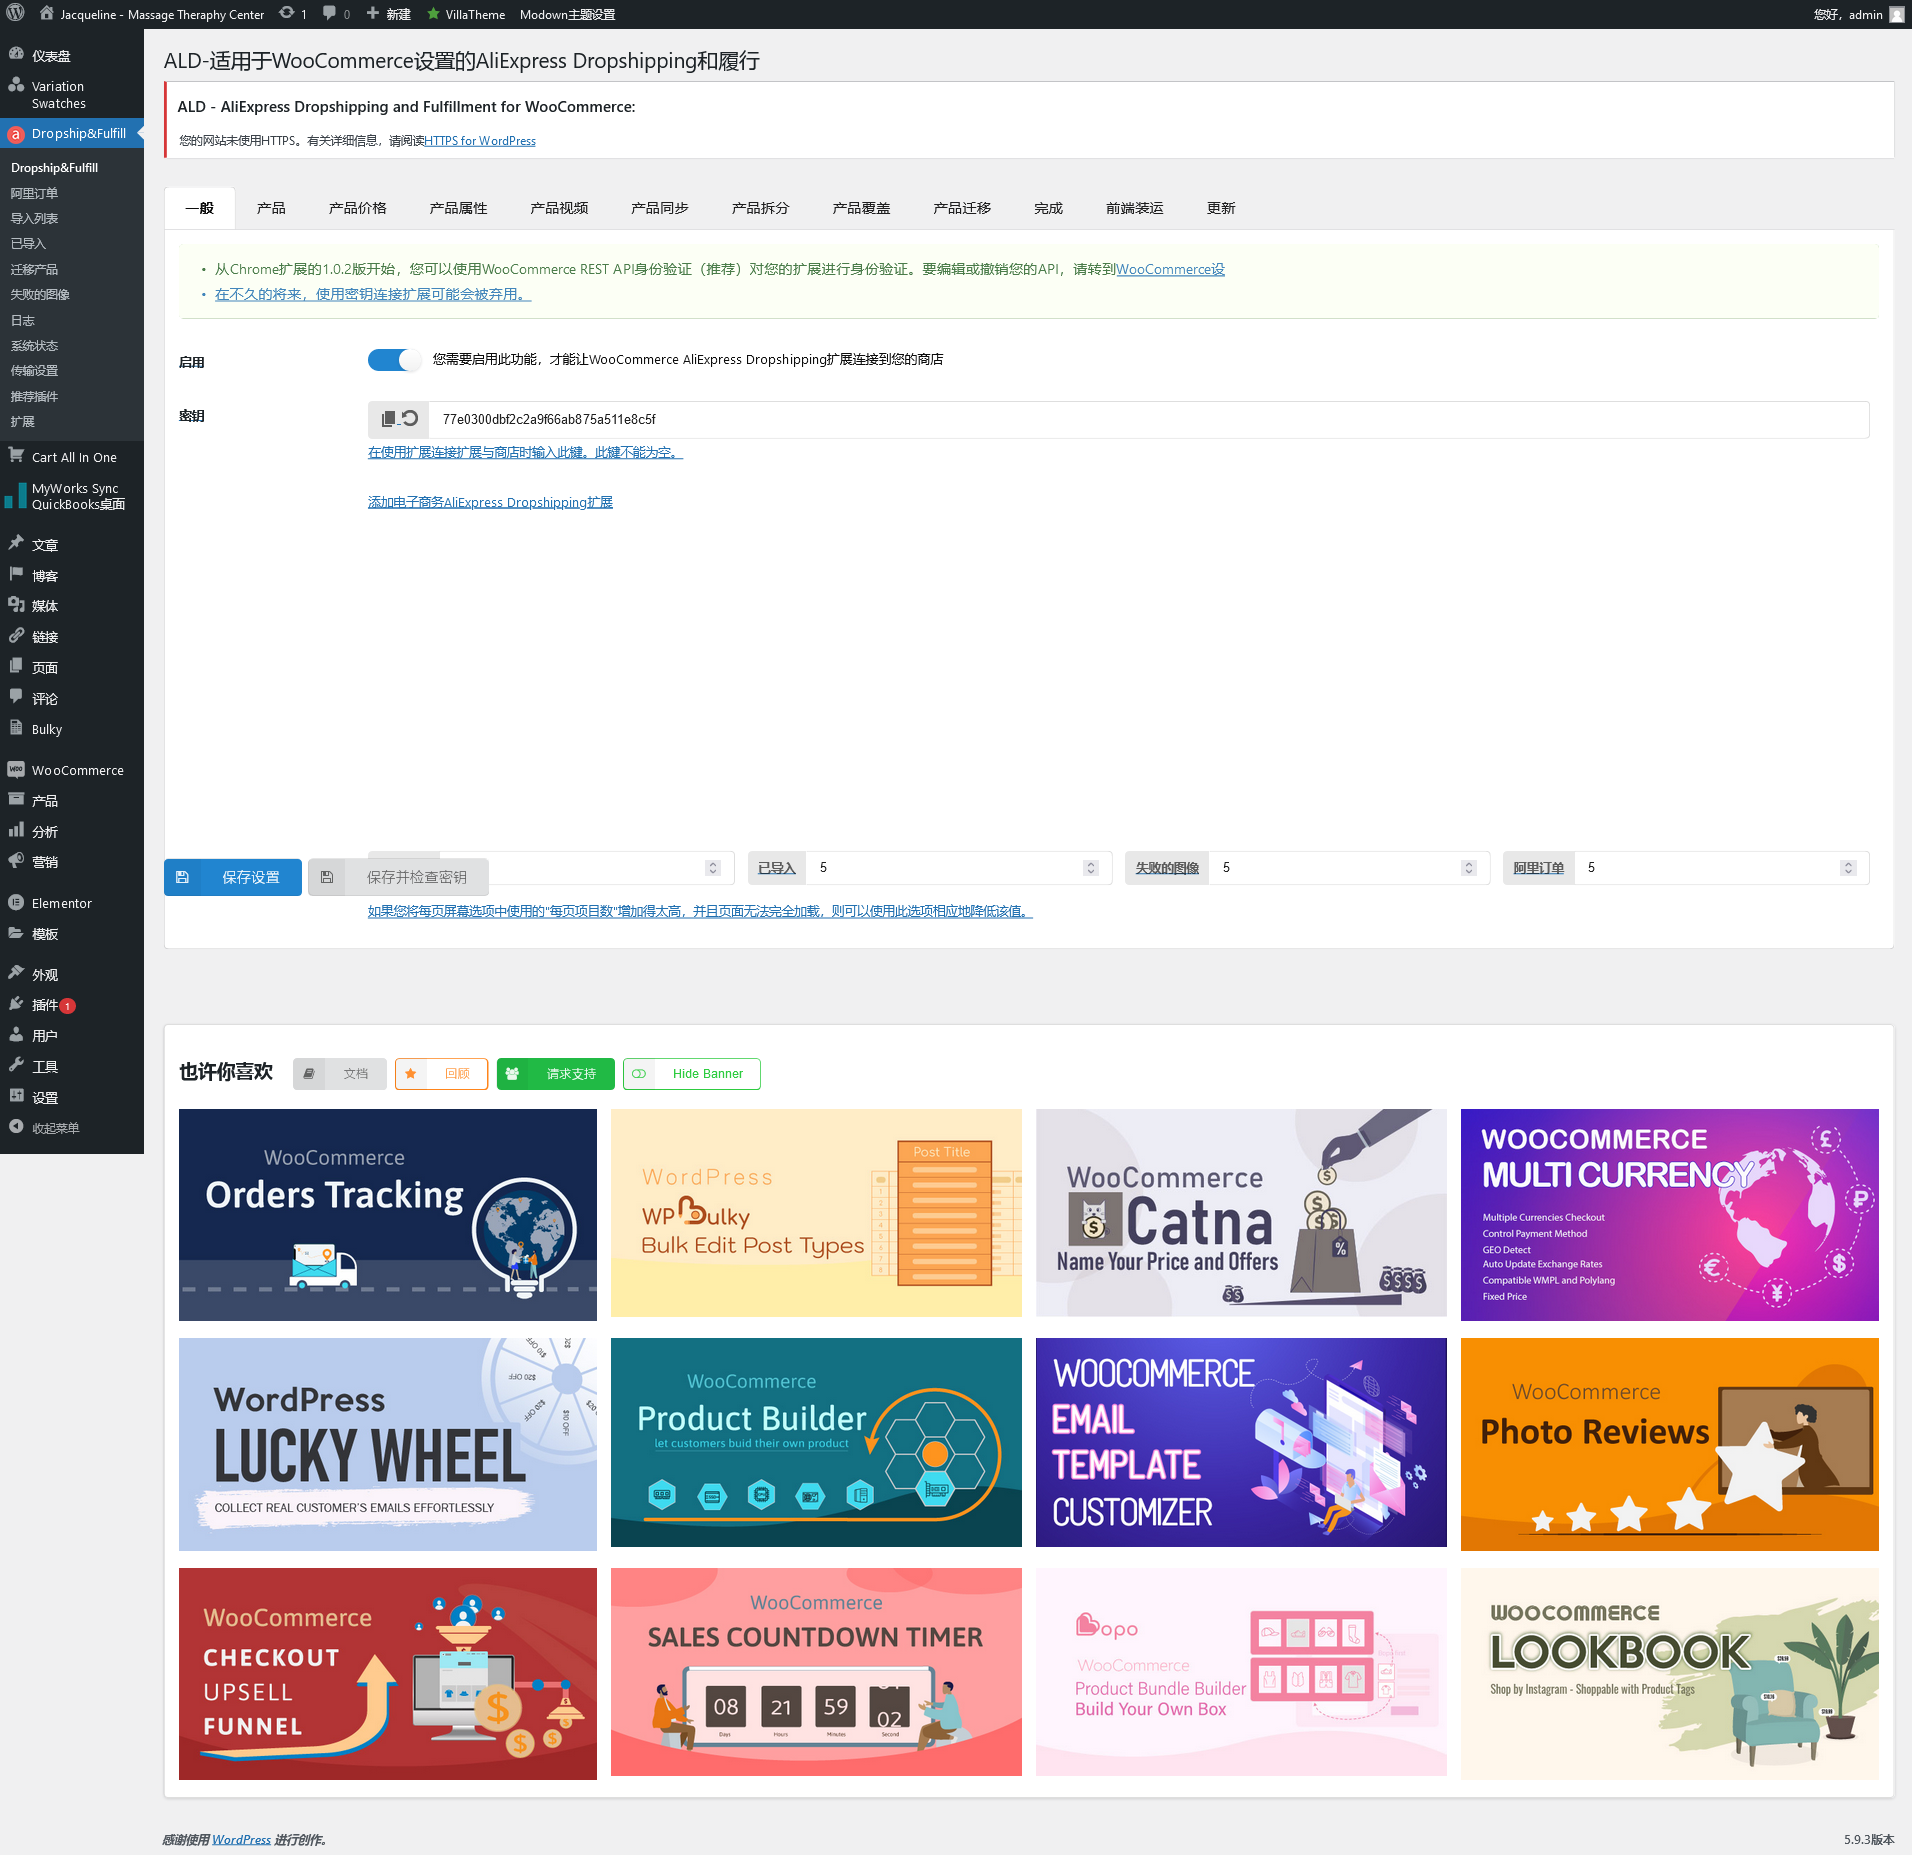Switch to the 产品 tab
Image resolution: width=1912 pixels, height=1855 pixels.
[271, 208]
